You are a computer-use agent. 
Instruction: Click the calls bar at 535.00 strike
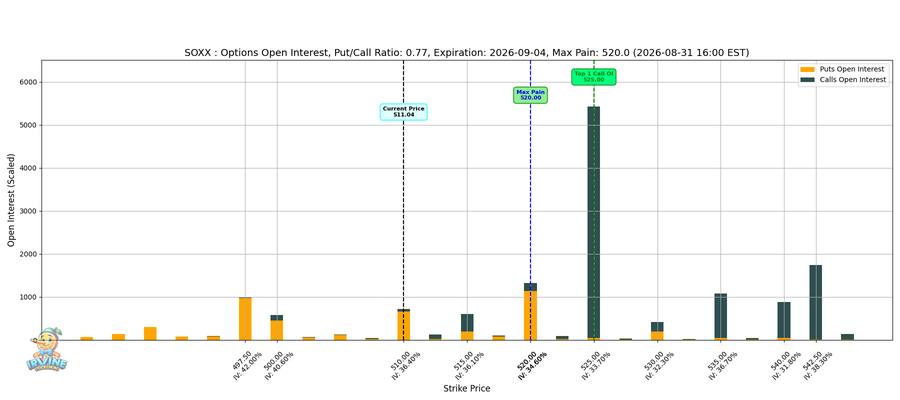[x=720, y=317]
